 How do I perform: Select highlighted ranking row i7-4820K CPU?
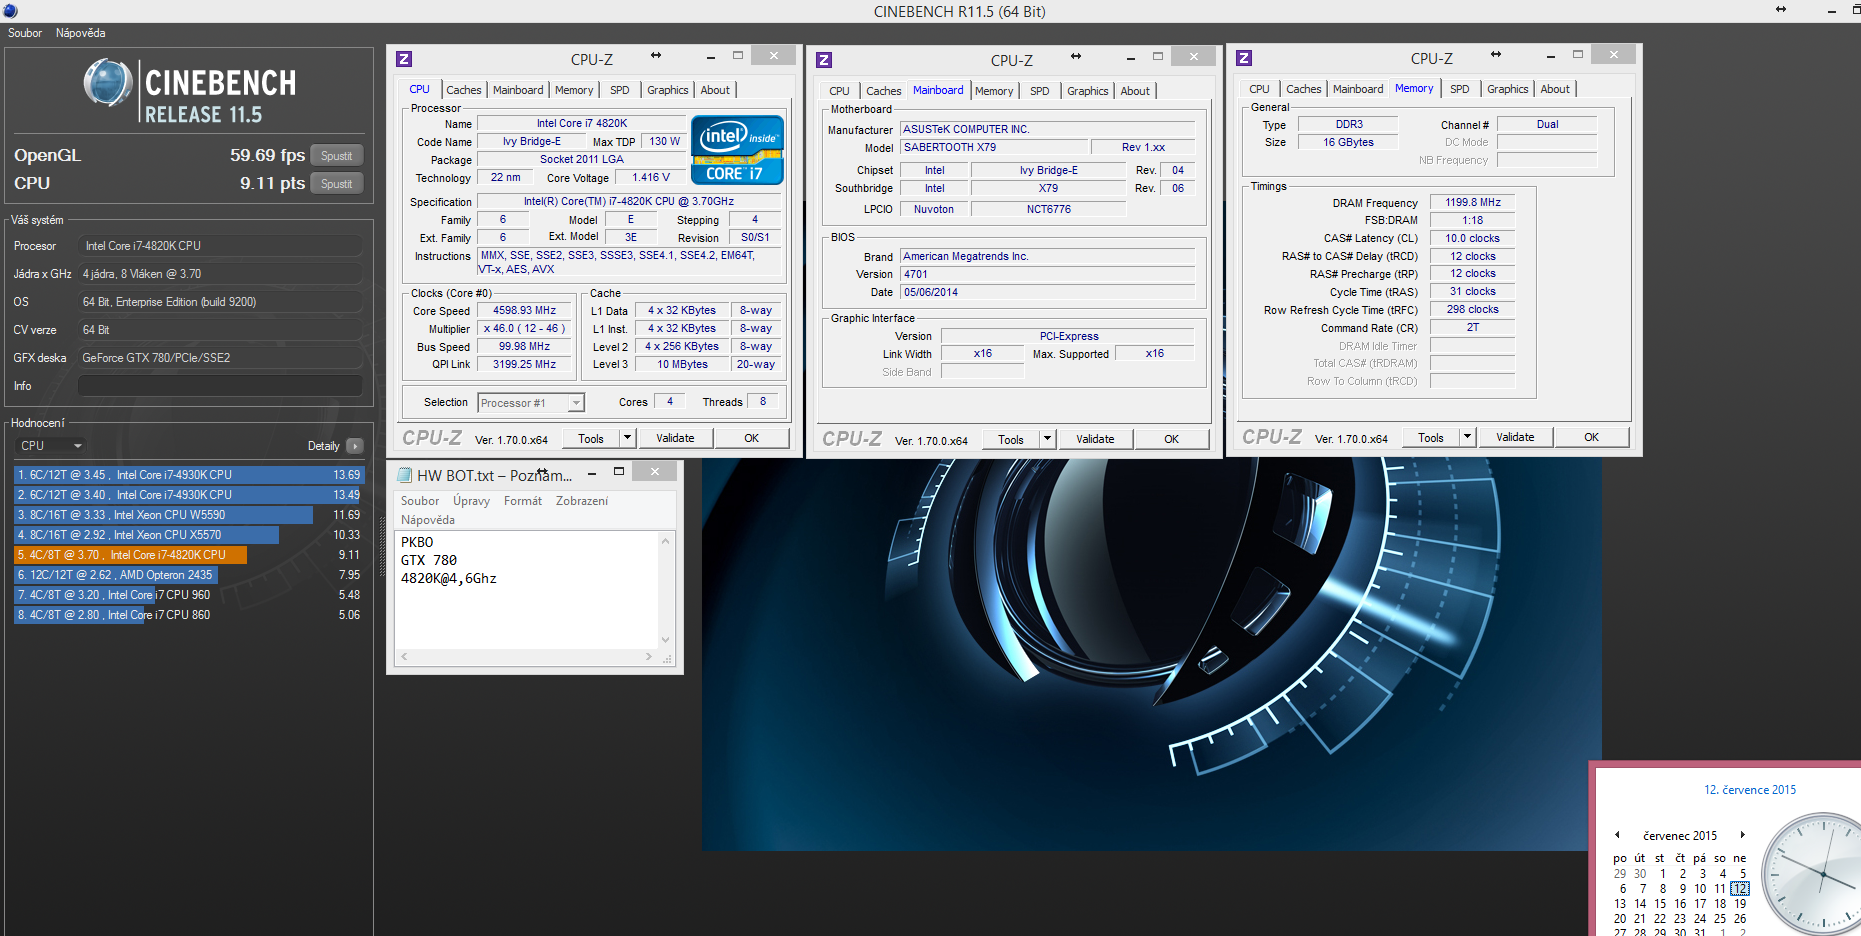[x=188, y=555]
